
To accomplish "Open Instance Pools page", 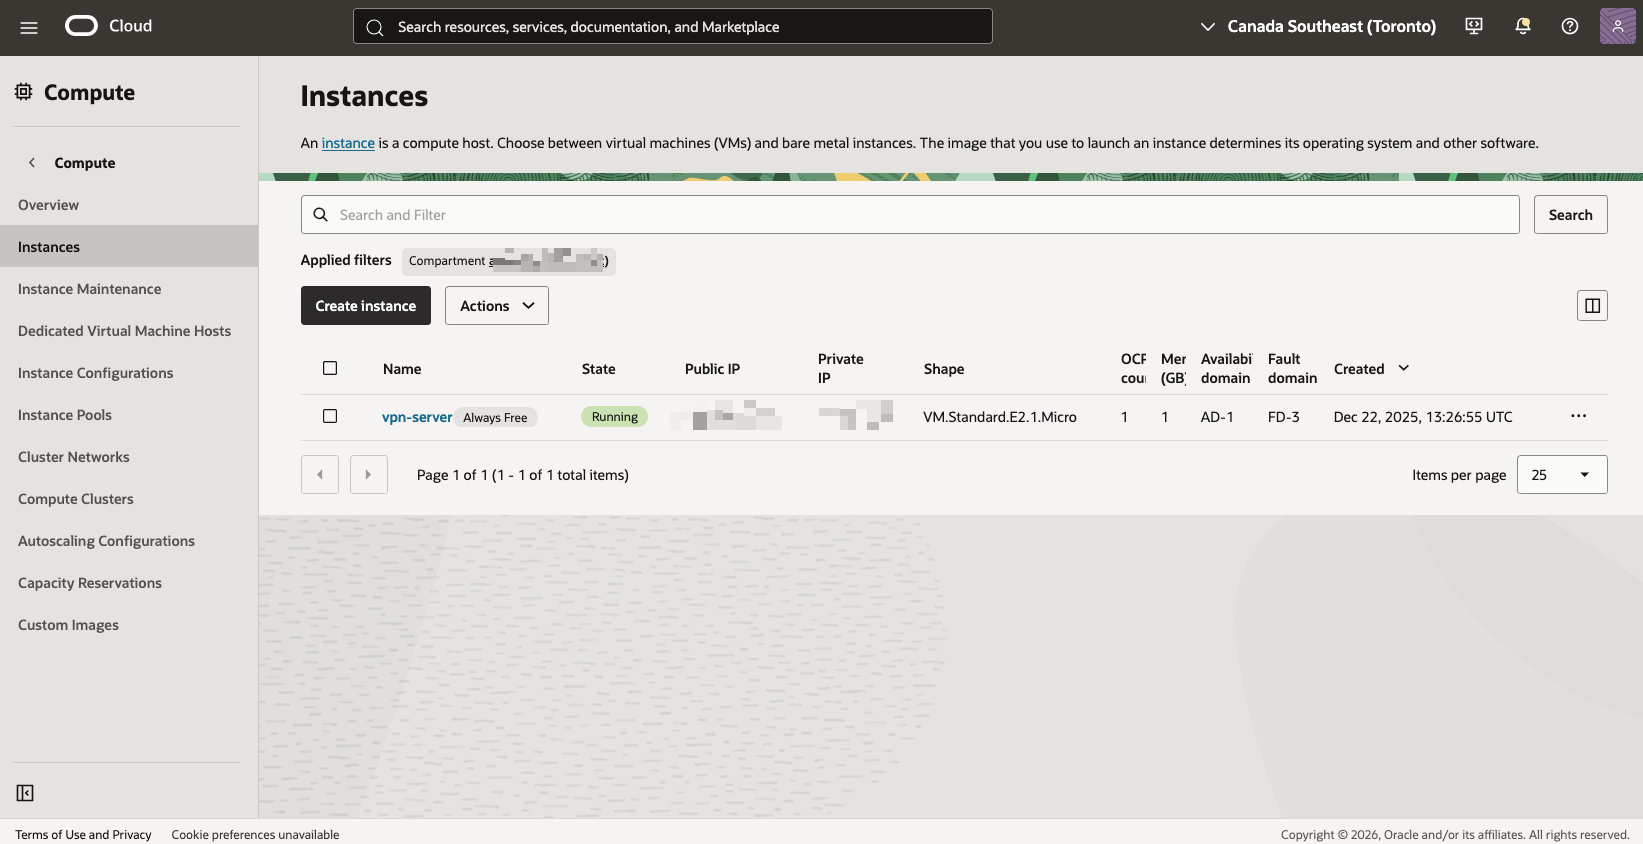I will click(129, 415).
